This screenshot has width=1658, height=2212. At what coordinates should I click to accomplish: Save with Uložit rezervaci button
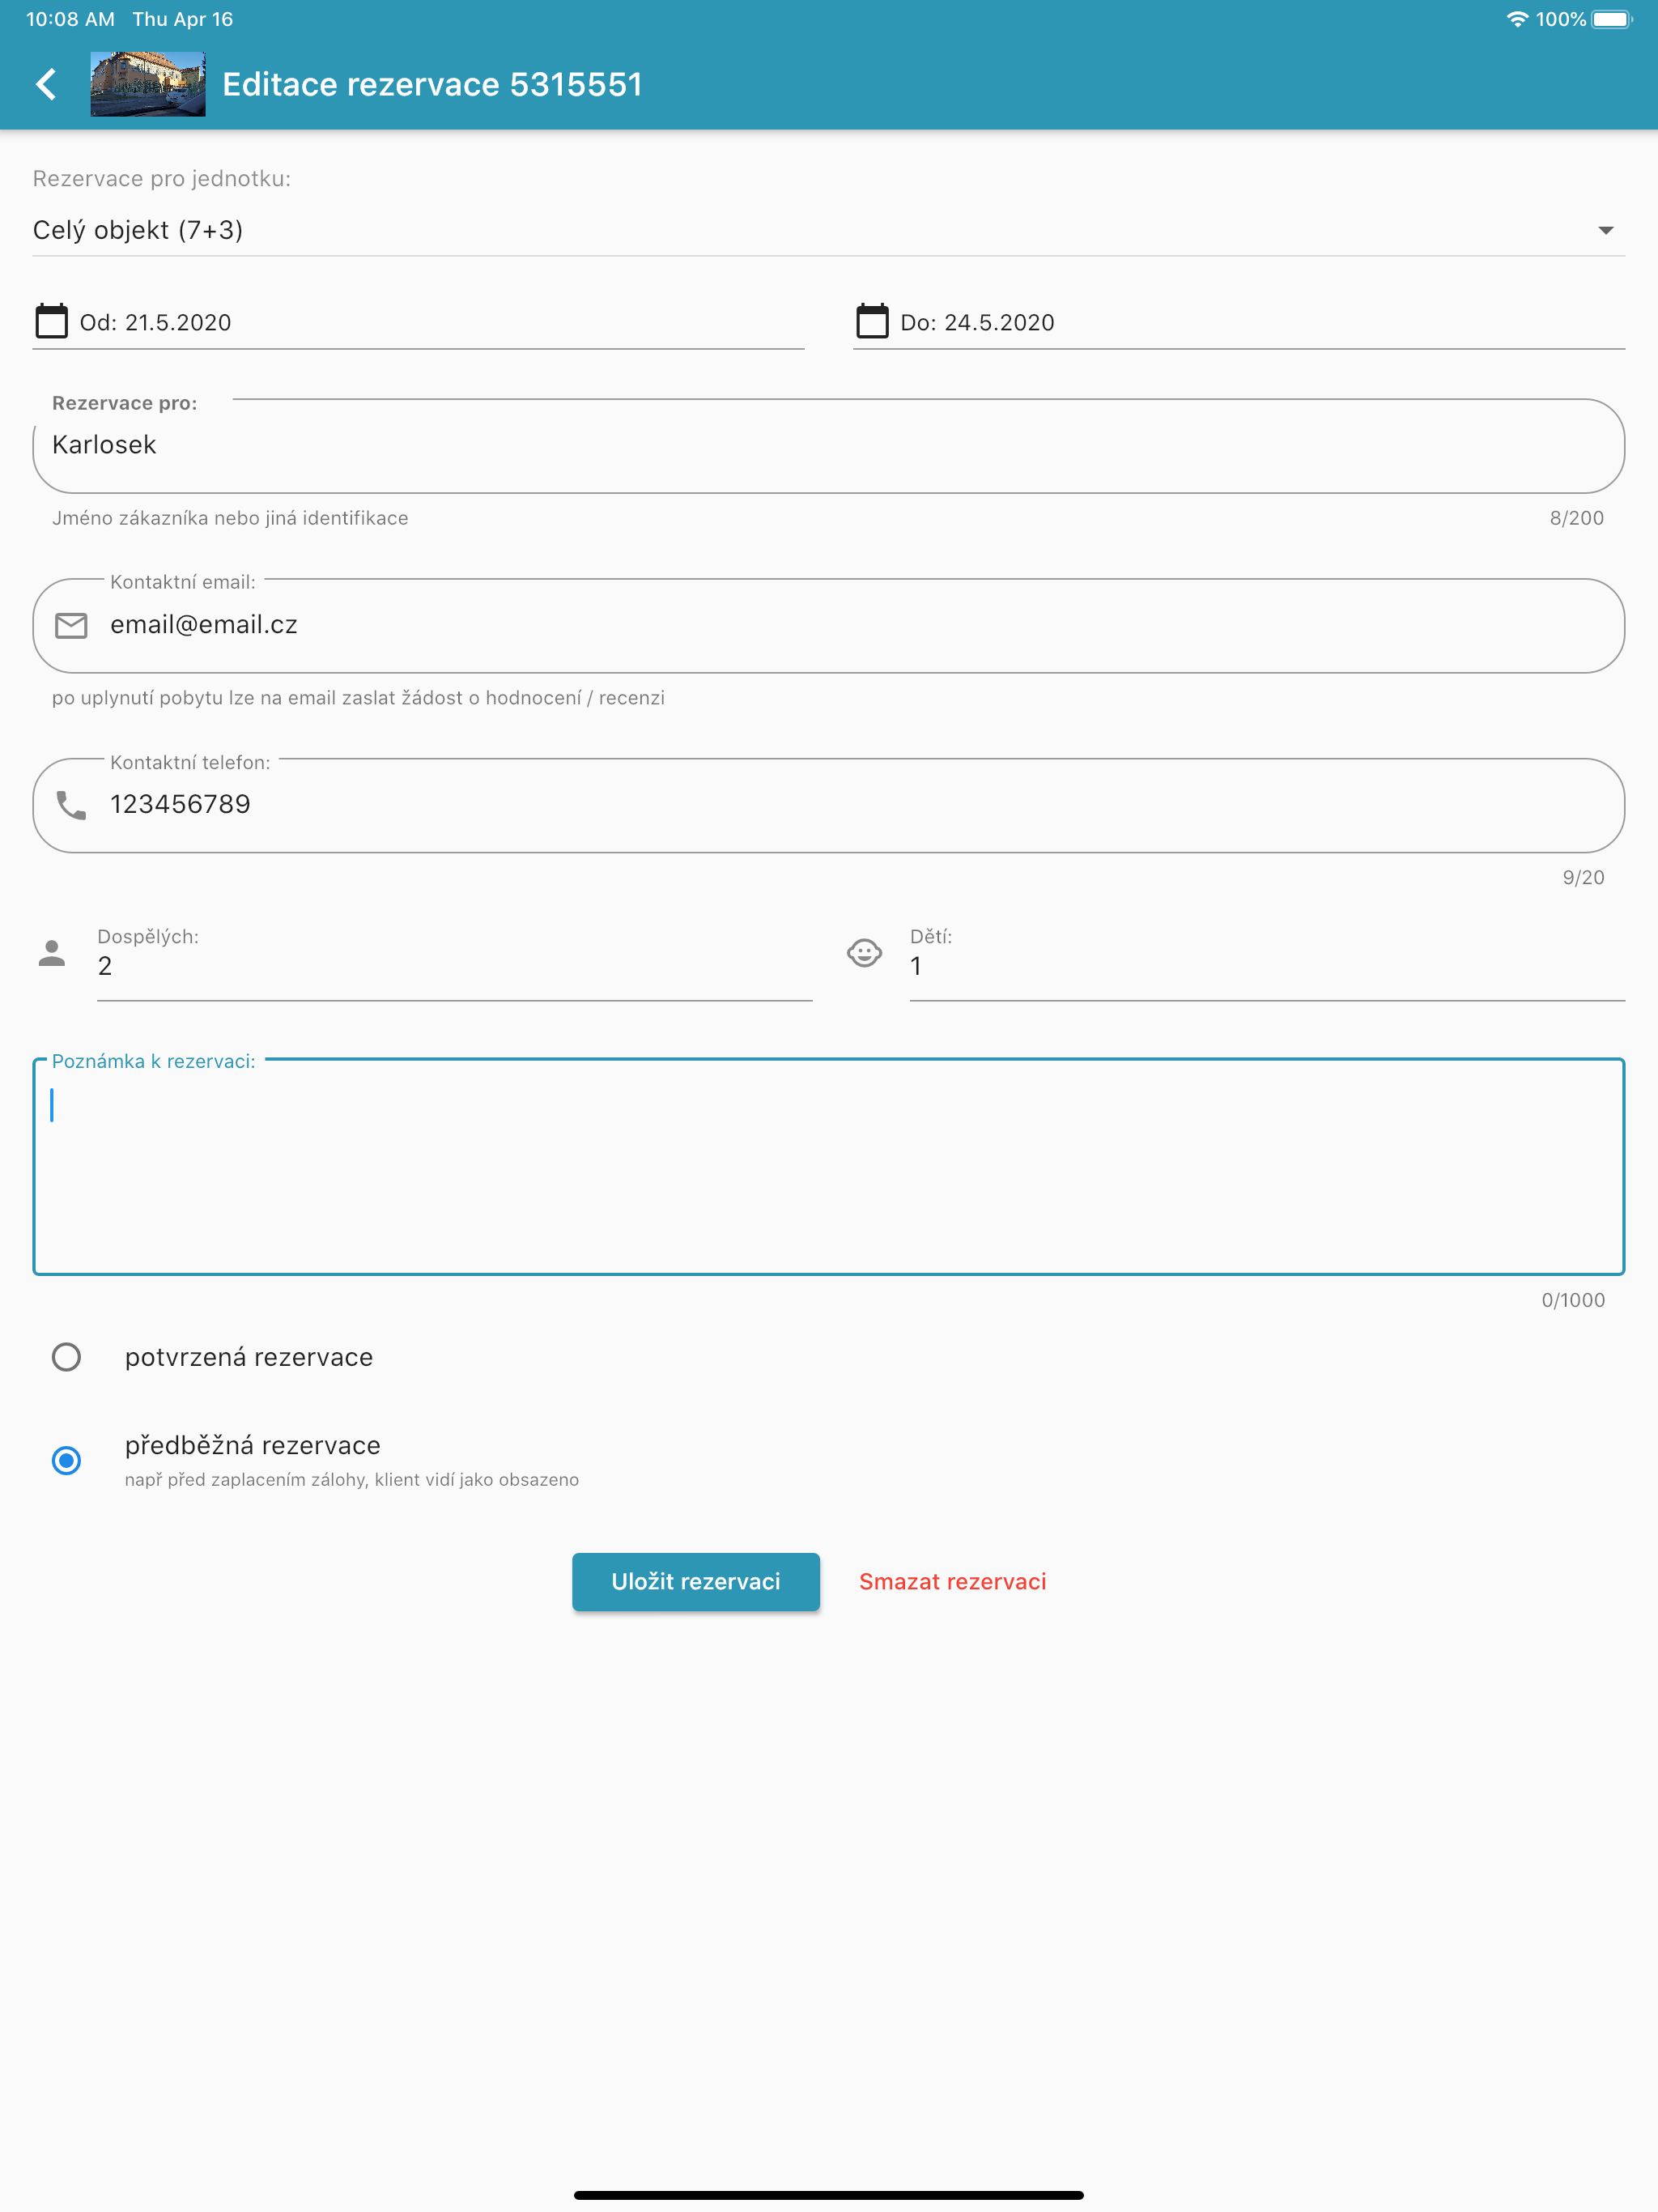pos(696,1582)
